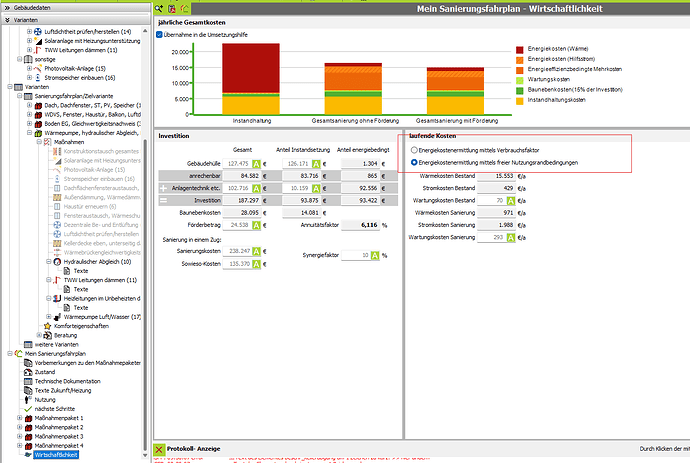Open Texte under Hydraulischer Abgleich (10)

coord(81,271)
